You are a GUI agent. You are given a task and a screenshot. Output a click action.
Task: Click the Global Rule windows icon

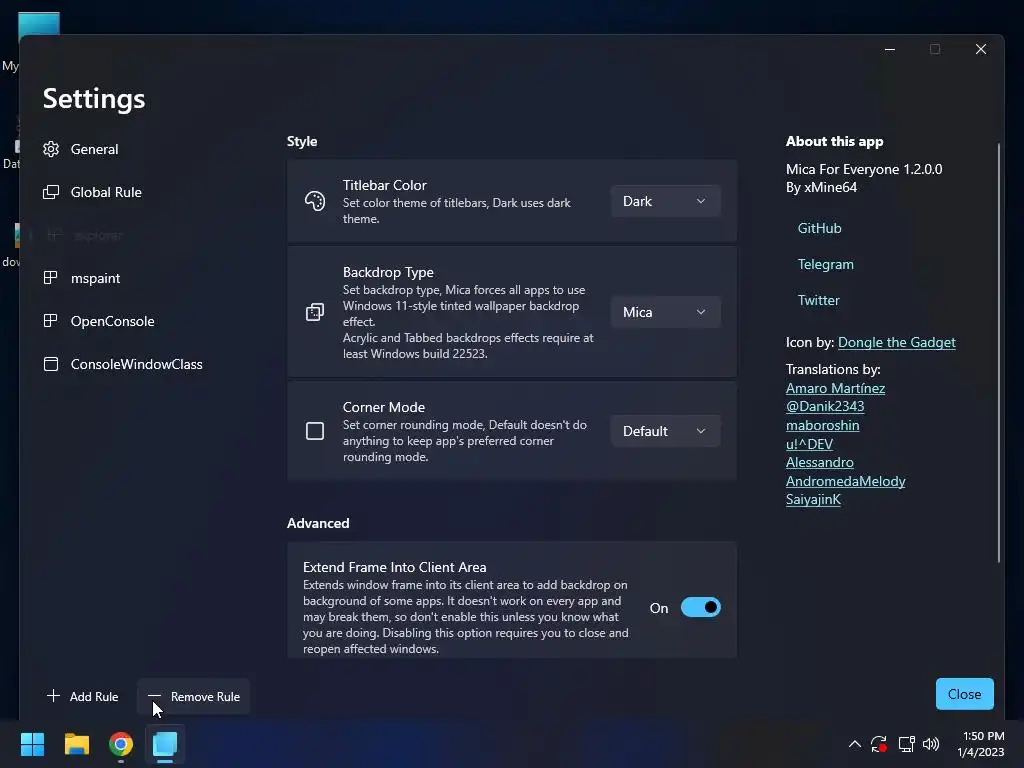coord(51,192)
